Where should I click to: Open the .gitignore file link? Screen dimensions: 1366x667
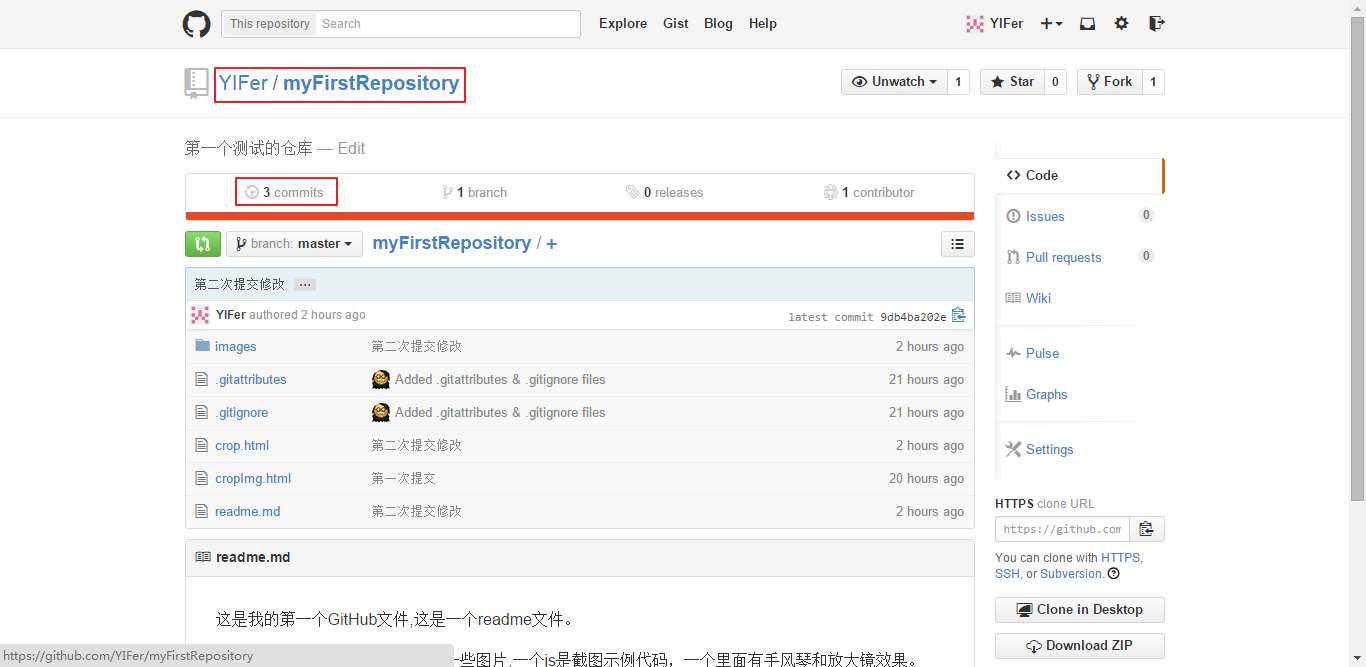click(241, 412)
